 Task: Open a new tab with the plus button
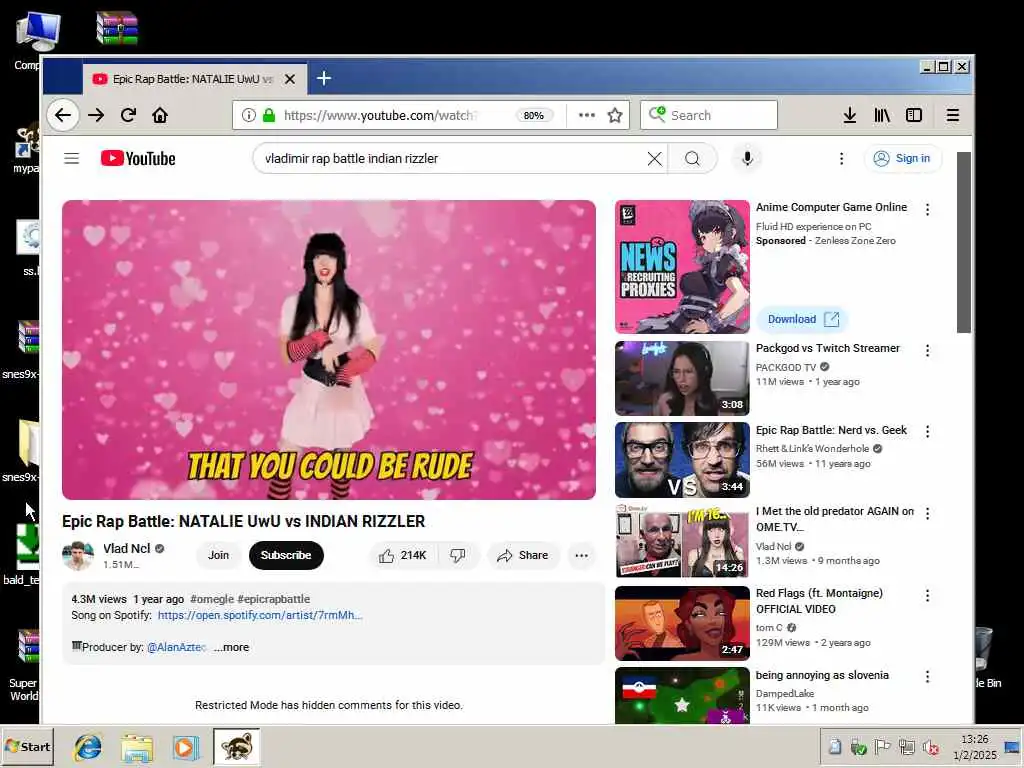(324, 79)
